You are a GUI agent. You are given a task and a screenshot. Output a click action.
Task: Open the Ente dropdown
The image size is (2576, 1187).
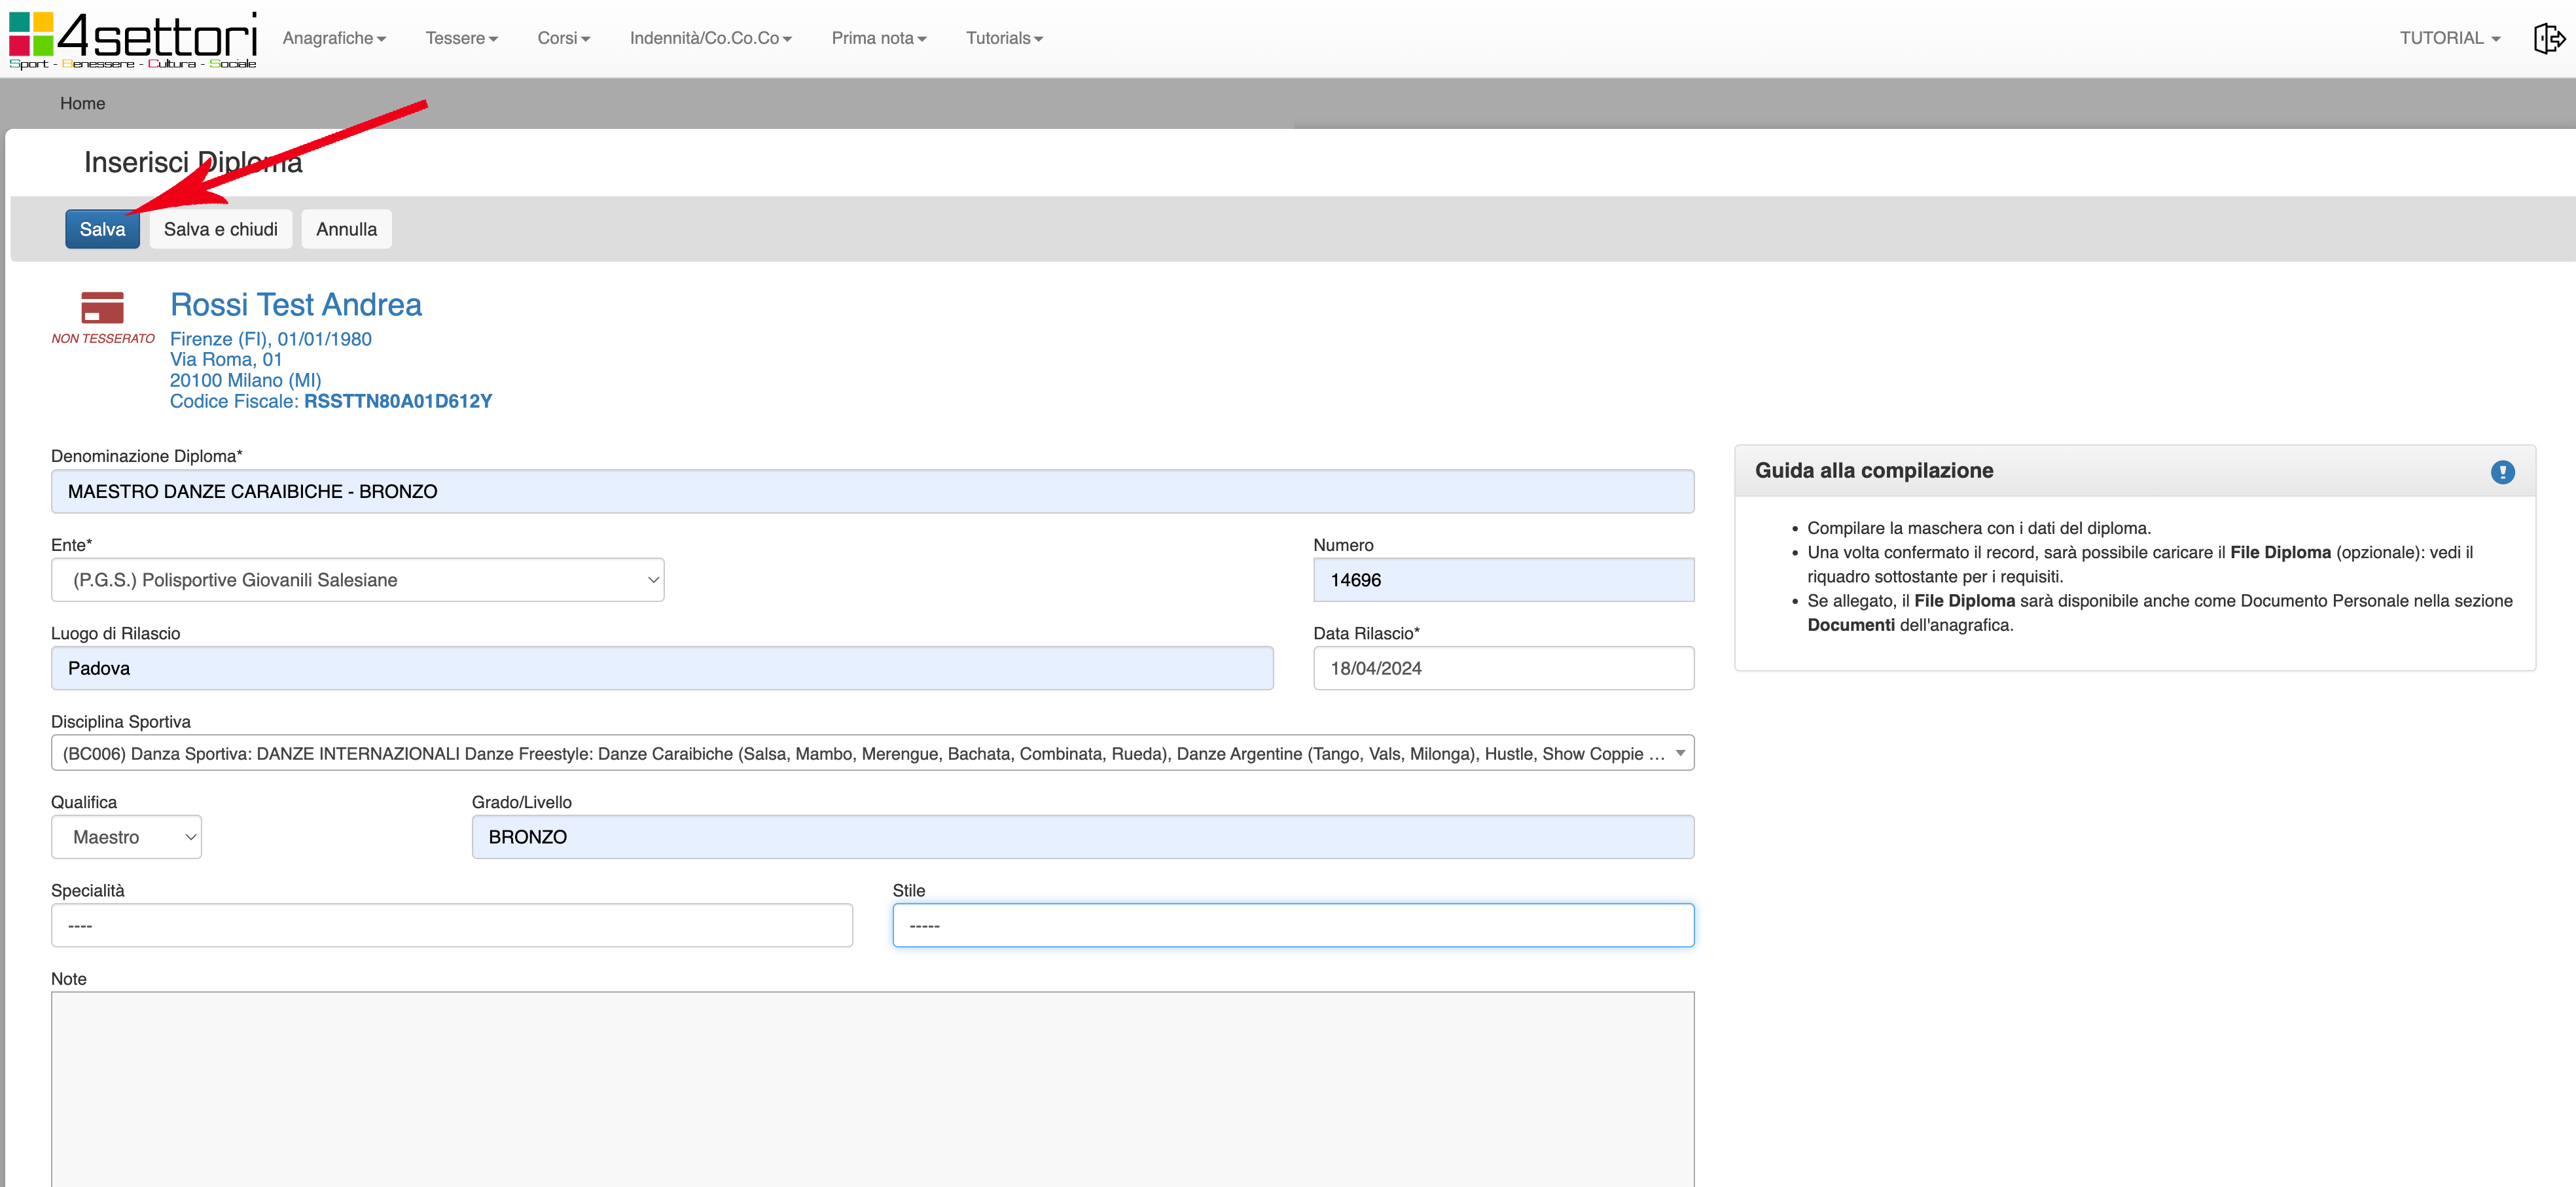point(357,580)
